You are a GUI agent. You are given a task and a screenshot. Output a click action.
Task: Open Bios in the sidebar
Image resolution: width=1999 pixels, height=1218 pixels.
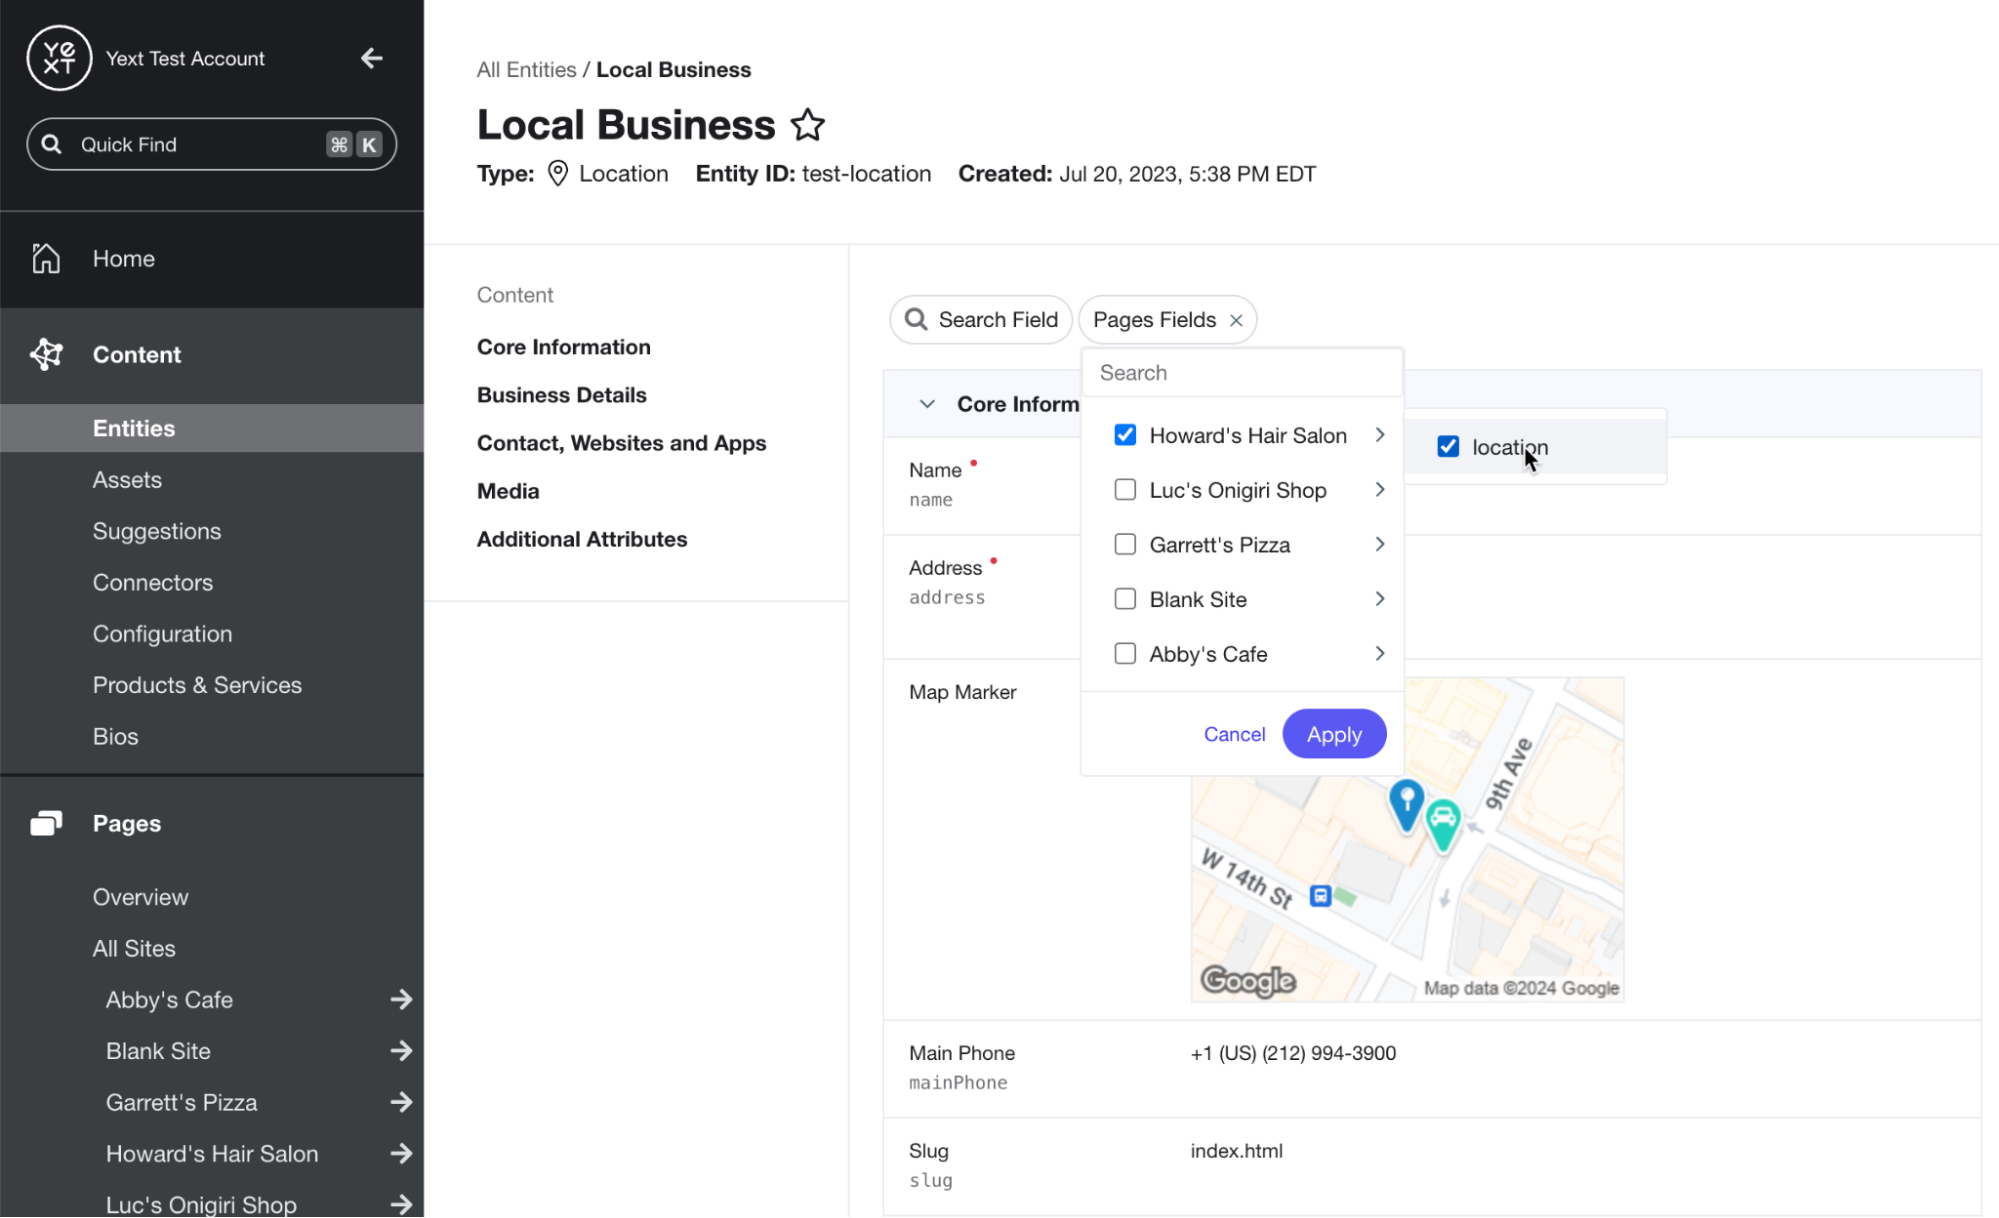coord(115,736)
